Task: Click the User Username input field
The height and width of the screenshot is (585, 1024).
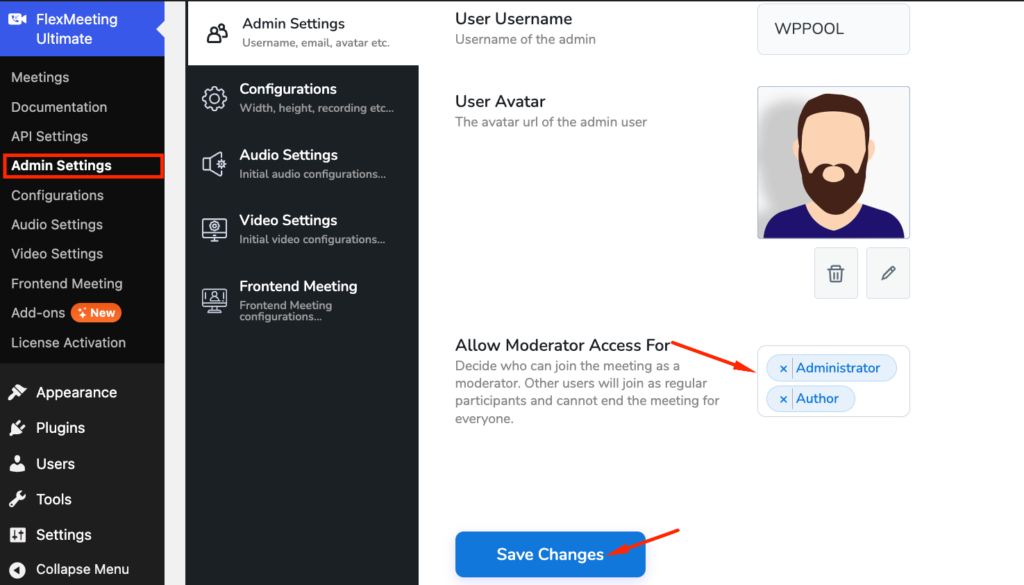Action: (x=833, y=29)
